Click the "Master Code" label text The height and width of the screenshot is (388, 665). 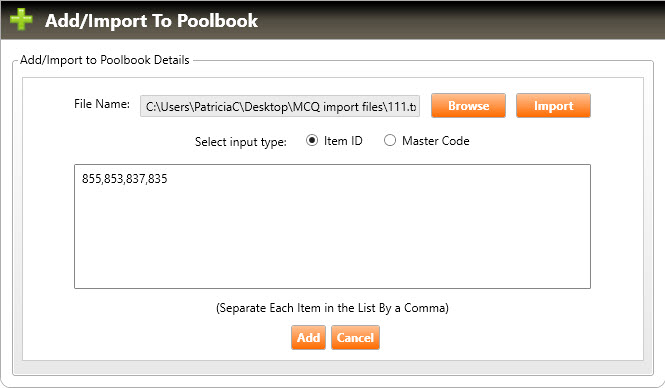tap(436, 141)
